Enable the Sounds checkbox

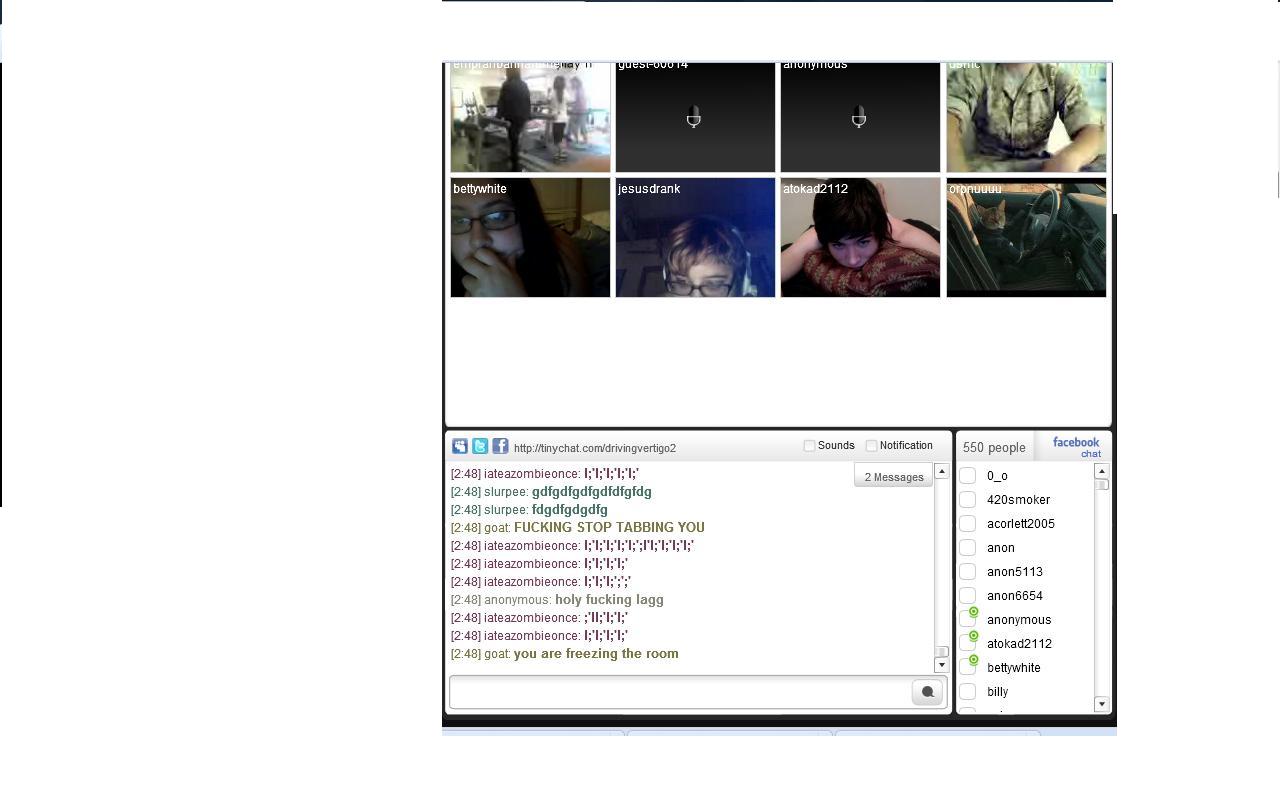tap(810, 446)
